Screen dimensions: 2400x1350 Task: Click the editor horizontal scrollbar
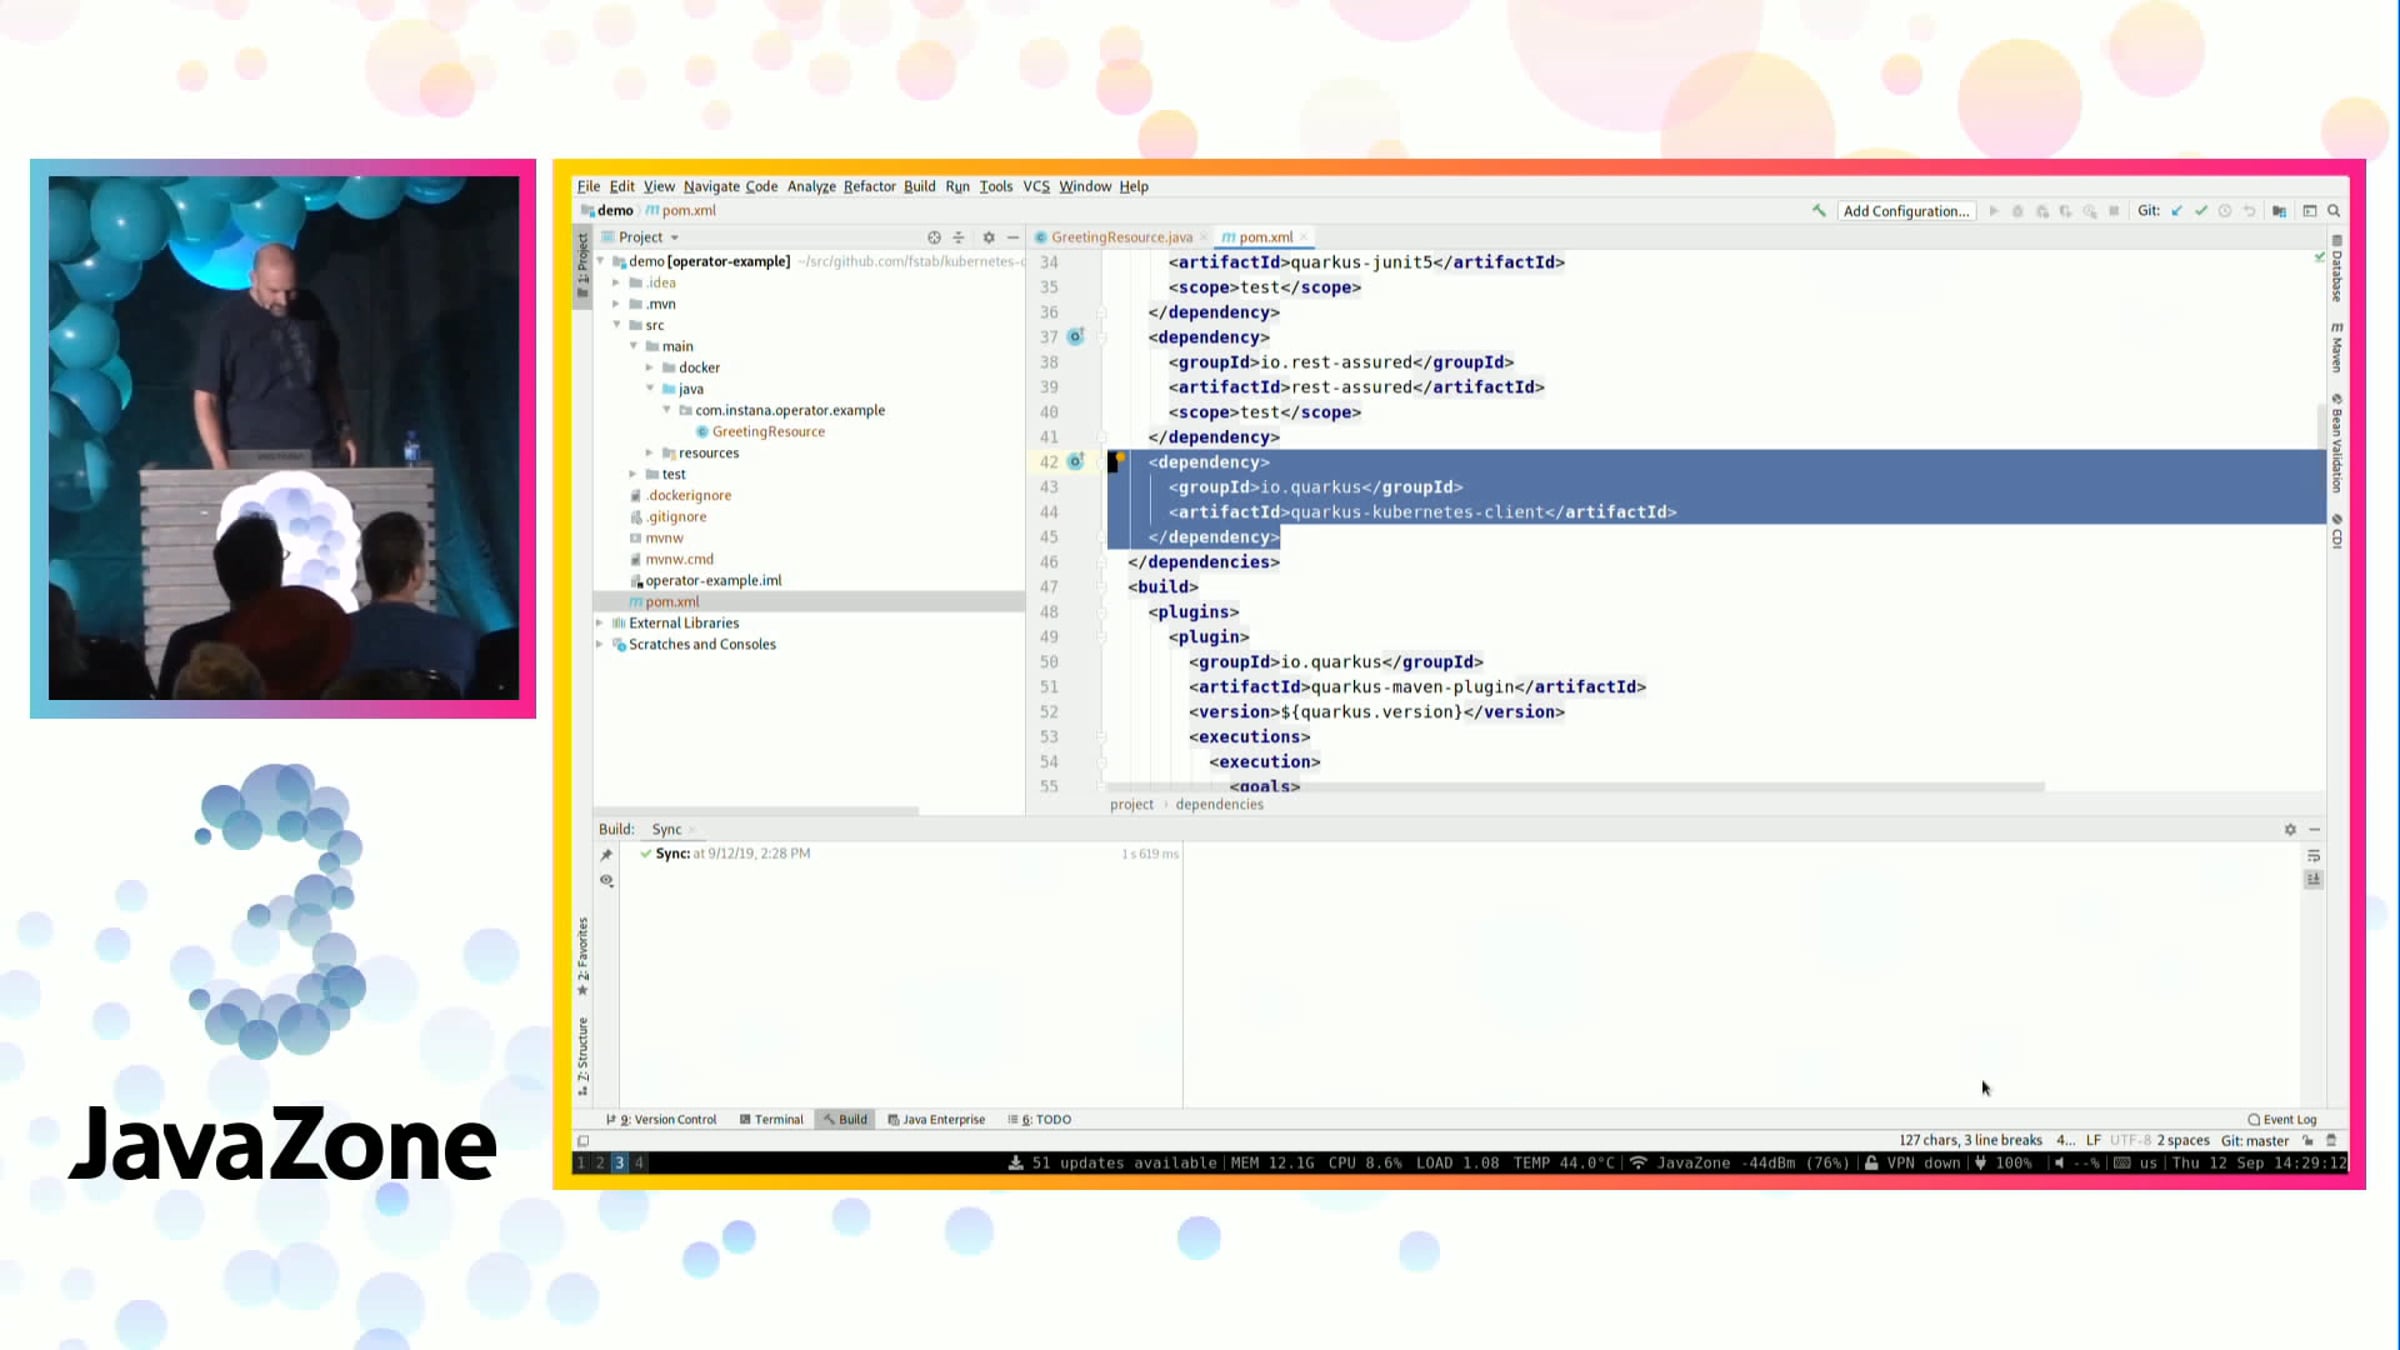1575,787
